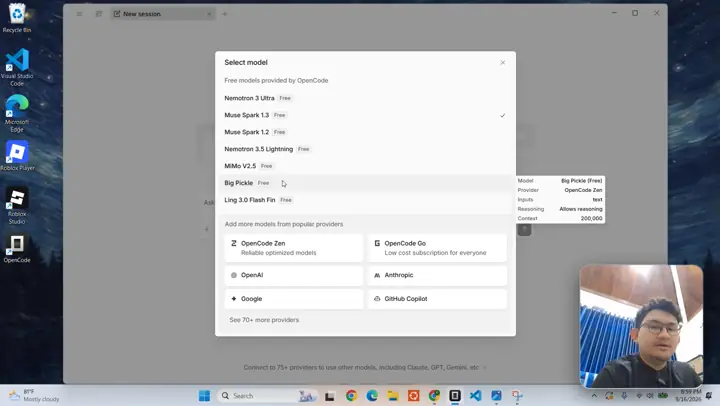Open See 70+ more providers link
Viewport: 720px width, 406px height.
pyautogui.click(x=264, y=320)
